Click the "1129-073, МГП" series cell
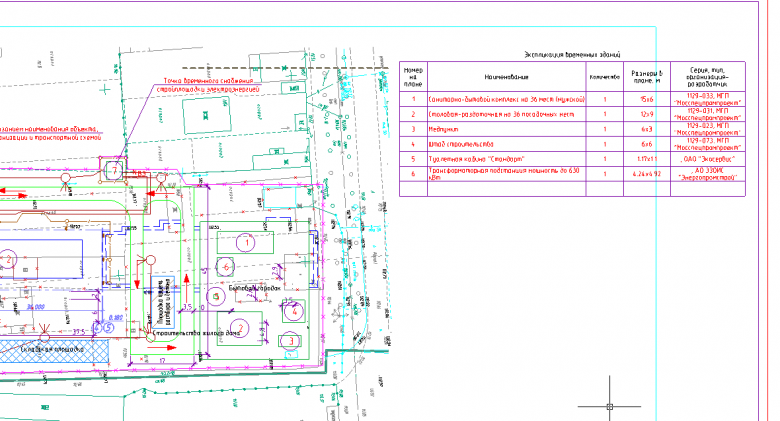Viewport: 780px width, 421px height. (707, 144)
